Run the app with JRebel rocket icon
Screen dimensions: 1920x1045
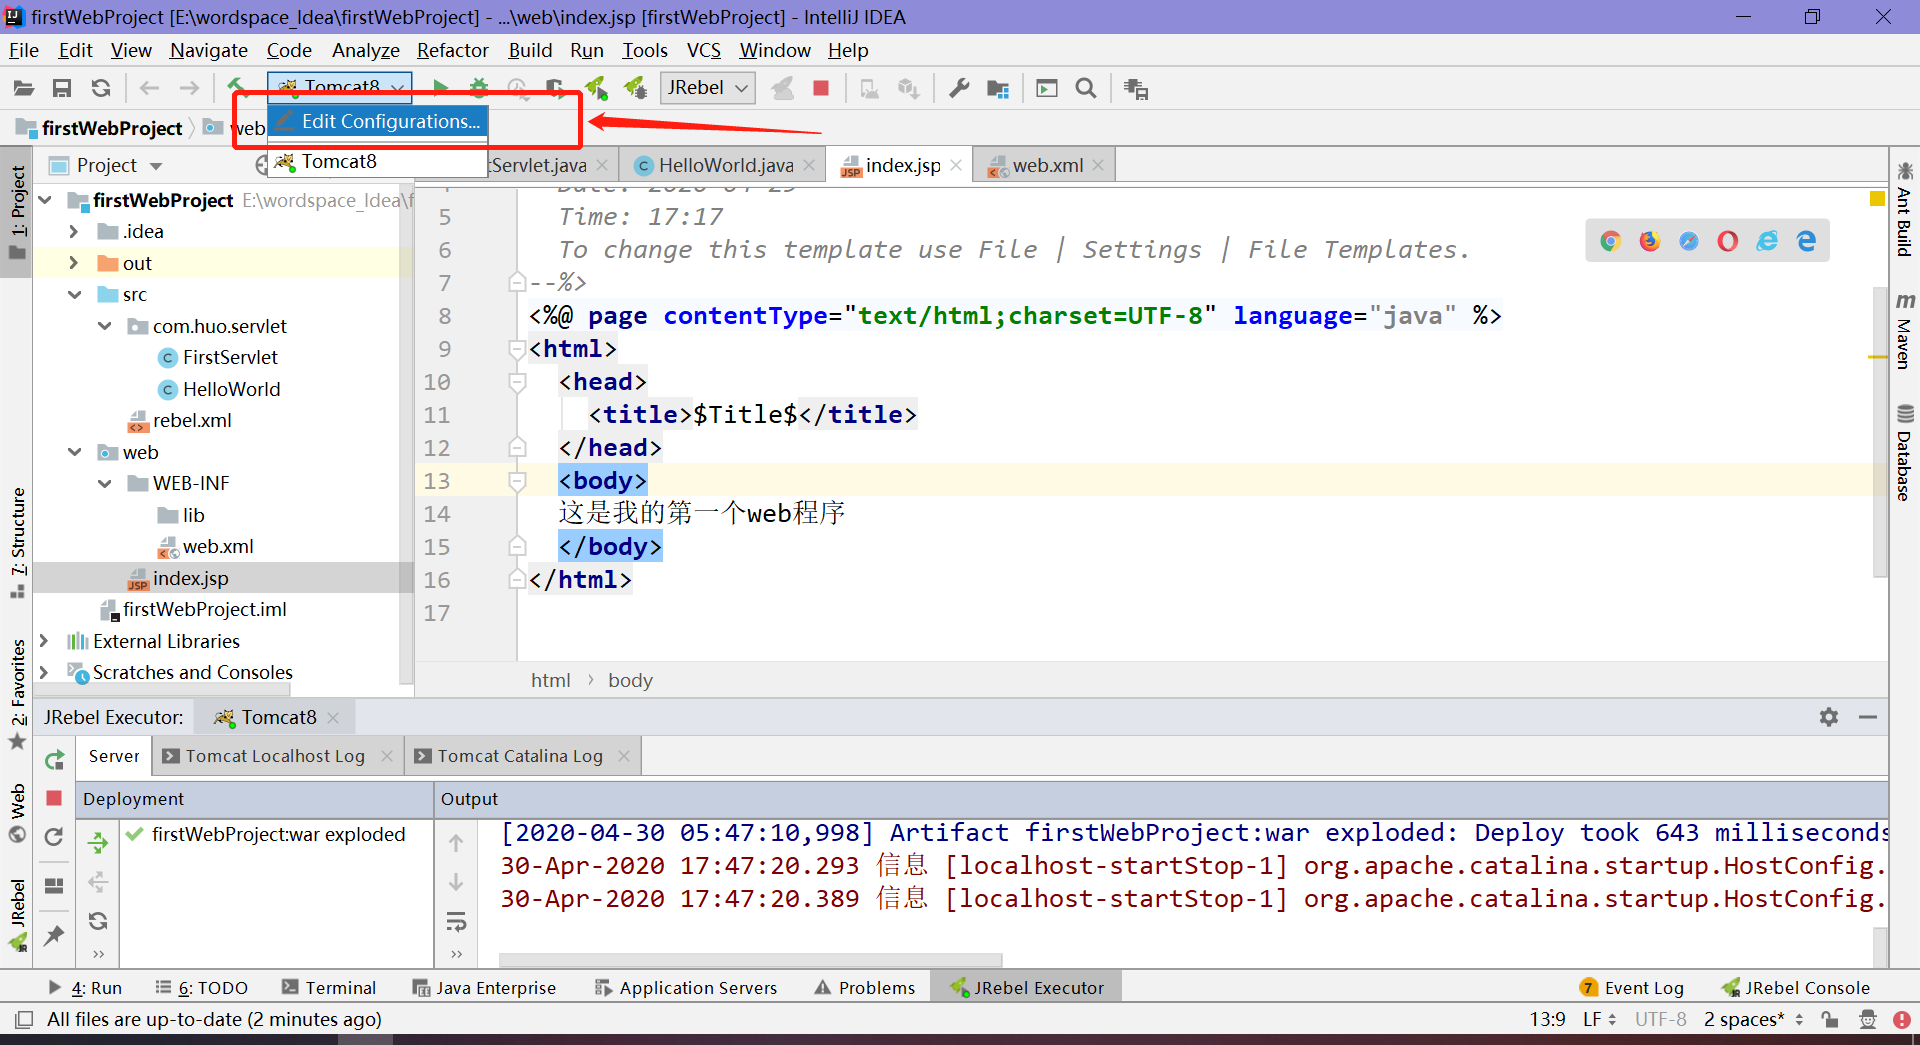(x=596, y=88)
